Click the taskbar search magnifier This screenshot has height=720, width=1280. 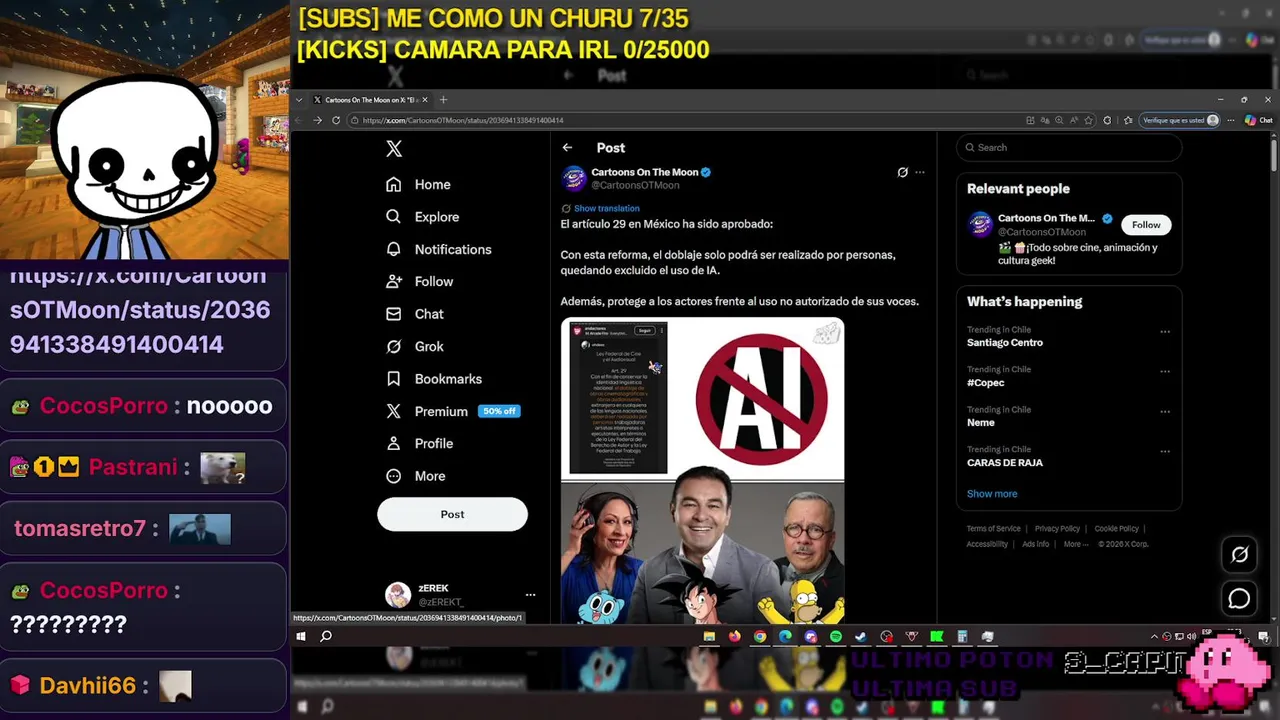coord(326,636)
